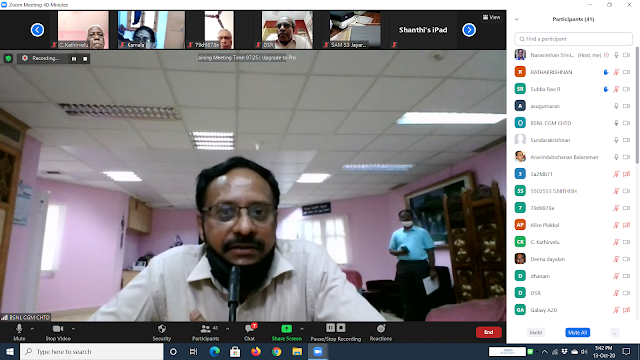Click taskbar search box
Image resolution: width=640 pixels, height=360 pixels.
[92, 351]
